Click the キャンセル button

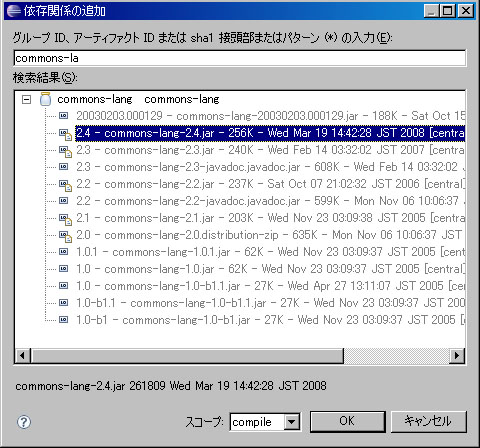(x=428, y=421)
